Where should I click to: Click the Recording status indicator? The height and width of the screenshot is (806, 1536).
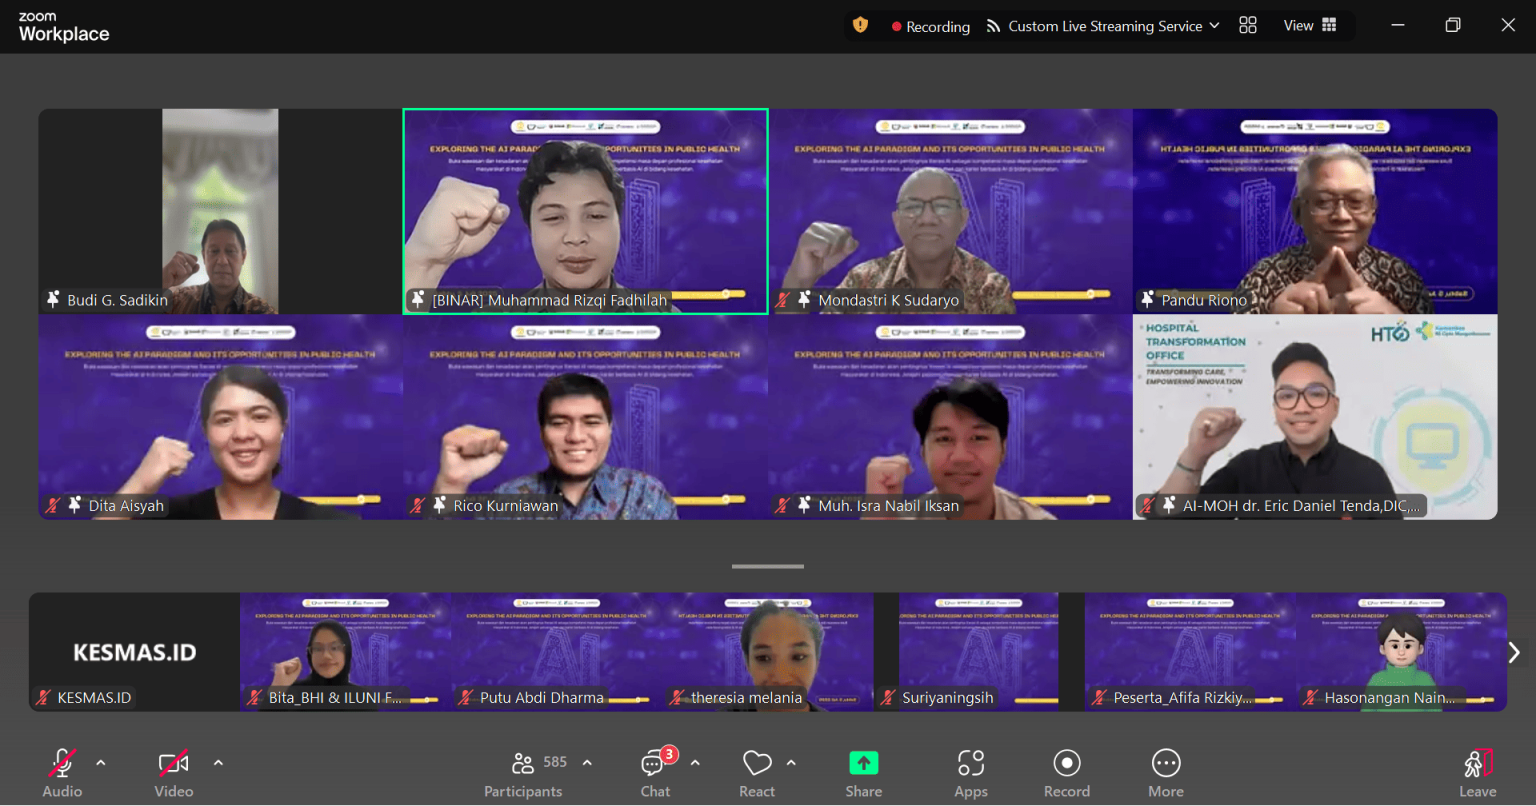[930, 26]
